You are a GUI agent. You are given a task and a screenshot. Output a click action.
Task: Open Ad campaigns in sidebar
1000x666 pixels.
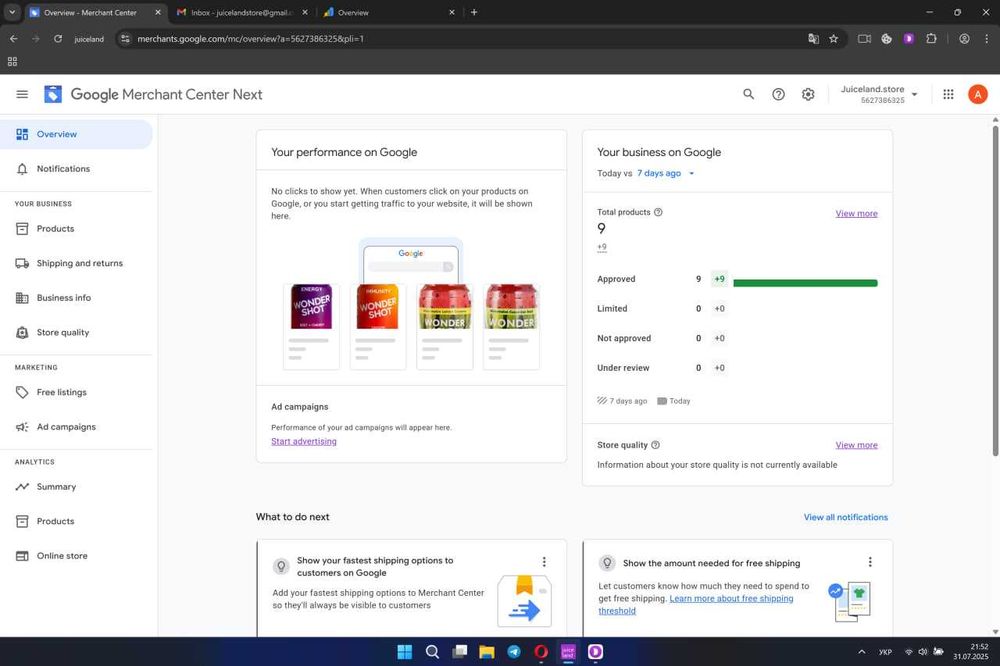(x=76, y=427)
